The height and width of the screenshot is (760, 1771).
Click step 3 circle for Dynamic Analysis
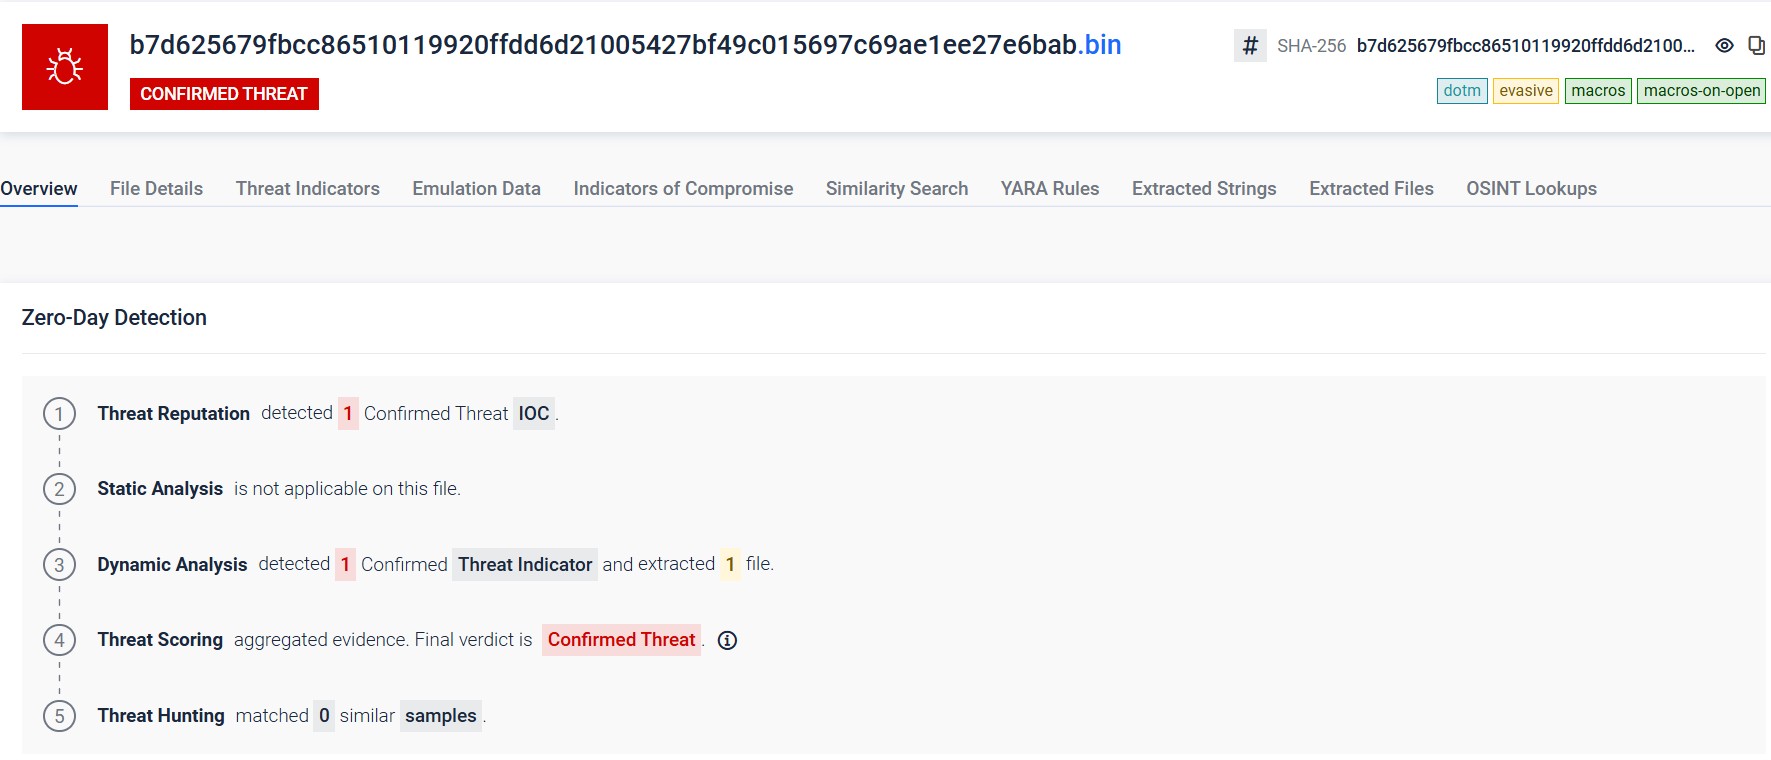point(60,565)
